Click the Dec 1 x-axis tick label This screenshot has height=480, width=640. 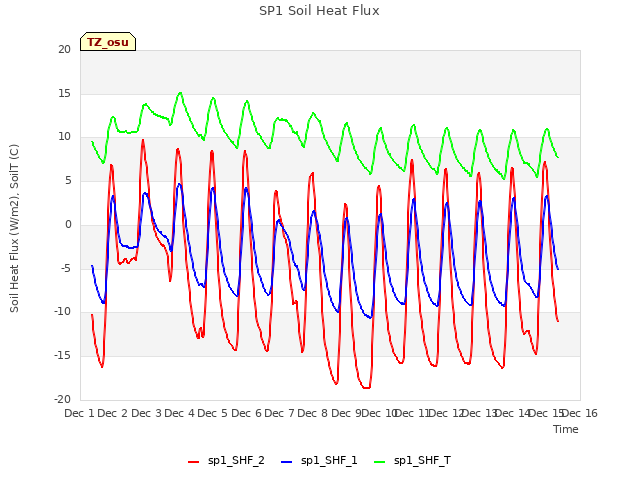coord(79,413)
